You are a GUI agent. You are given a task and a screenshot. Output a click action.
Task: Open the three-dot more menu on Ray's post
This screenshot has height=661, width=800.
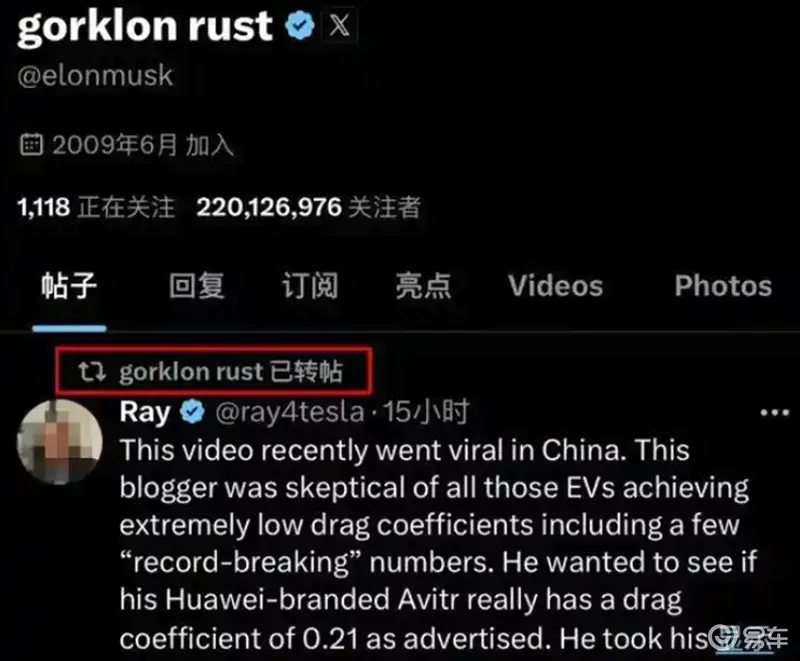coord(774,413)
